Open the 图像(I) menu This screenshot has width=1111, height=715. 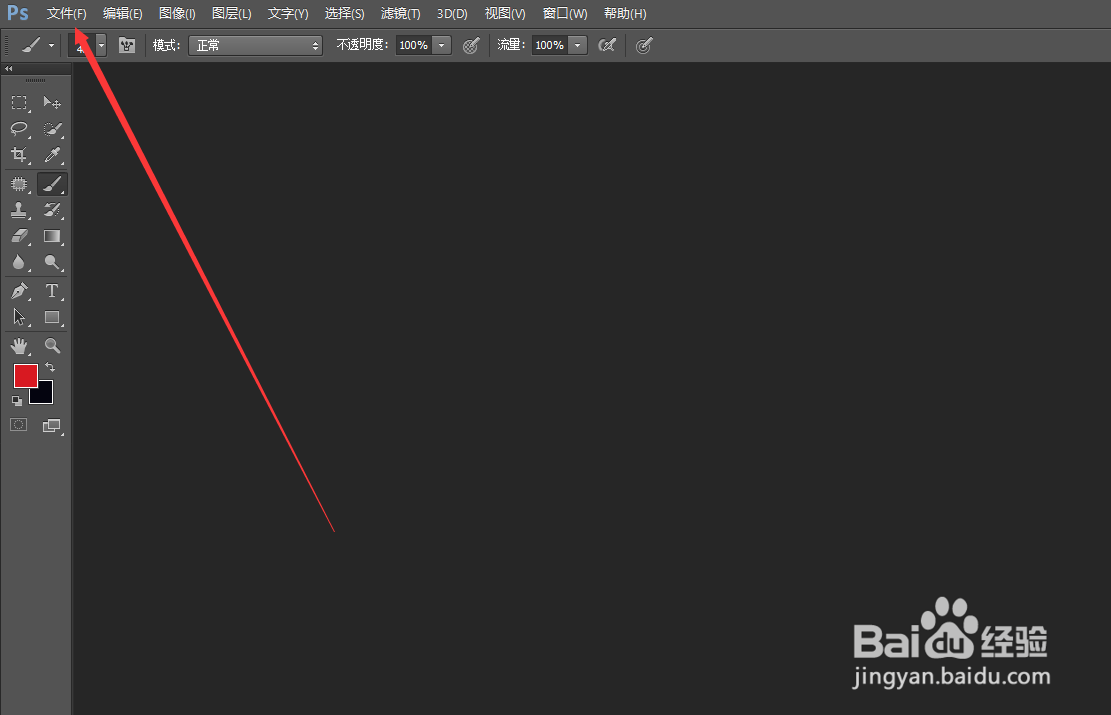point(177,13)
